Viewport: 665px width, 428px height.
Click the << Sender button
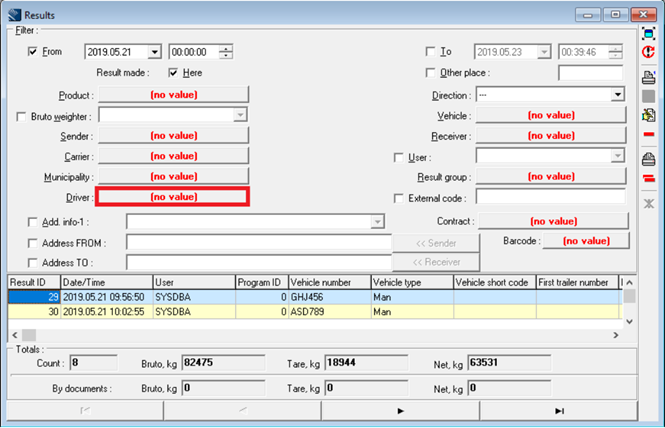[x=436, y=243]
